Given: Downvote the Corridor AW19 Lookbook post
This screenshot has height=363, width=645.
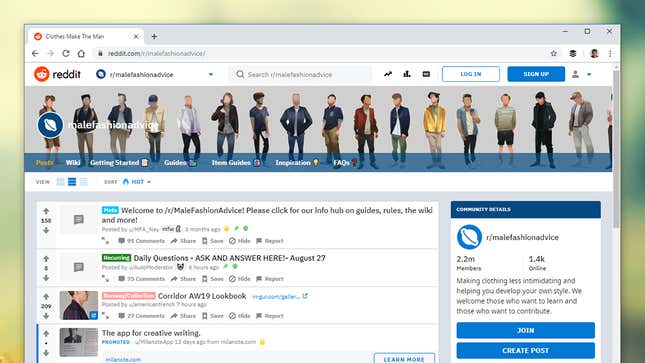Looking at the screenshot, I should coord(46,316).
